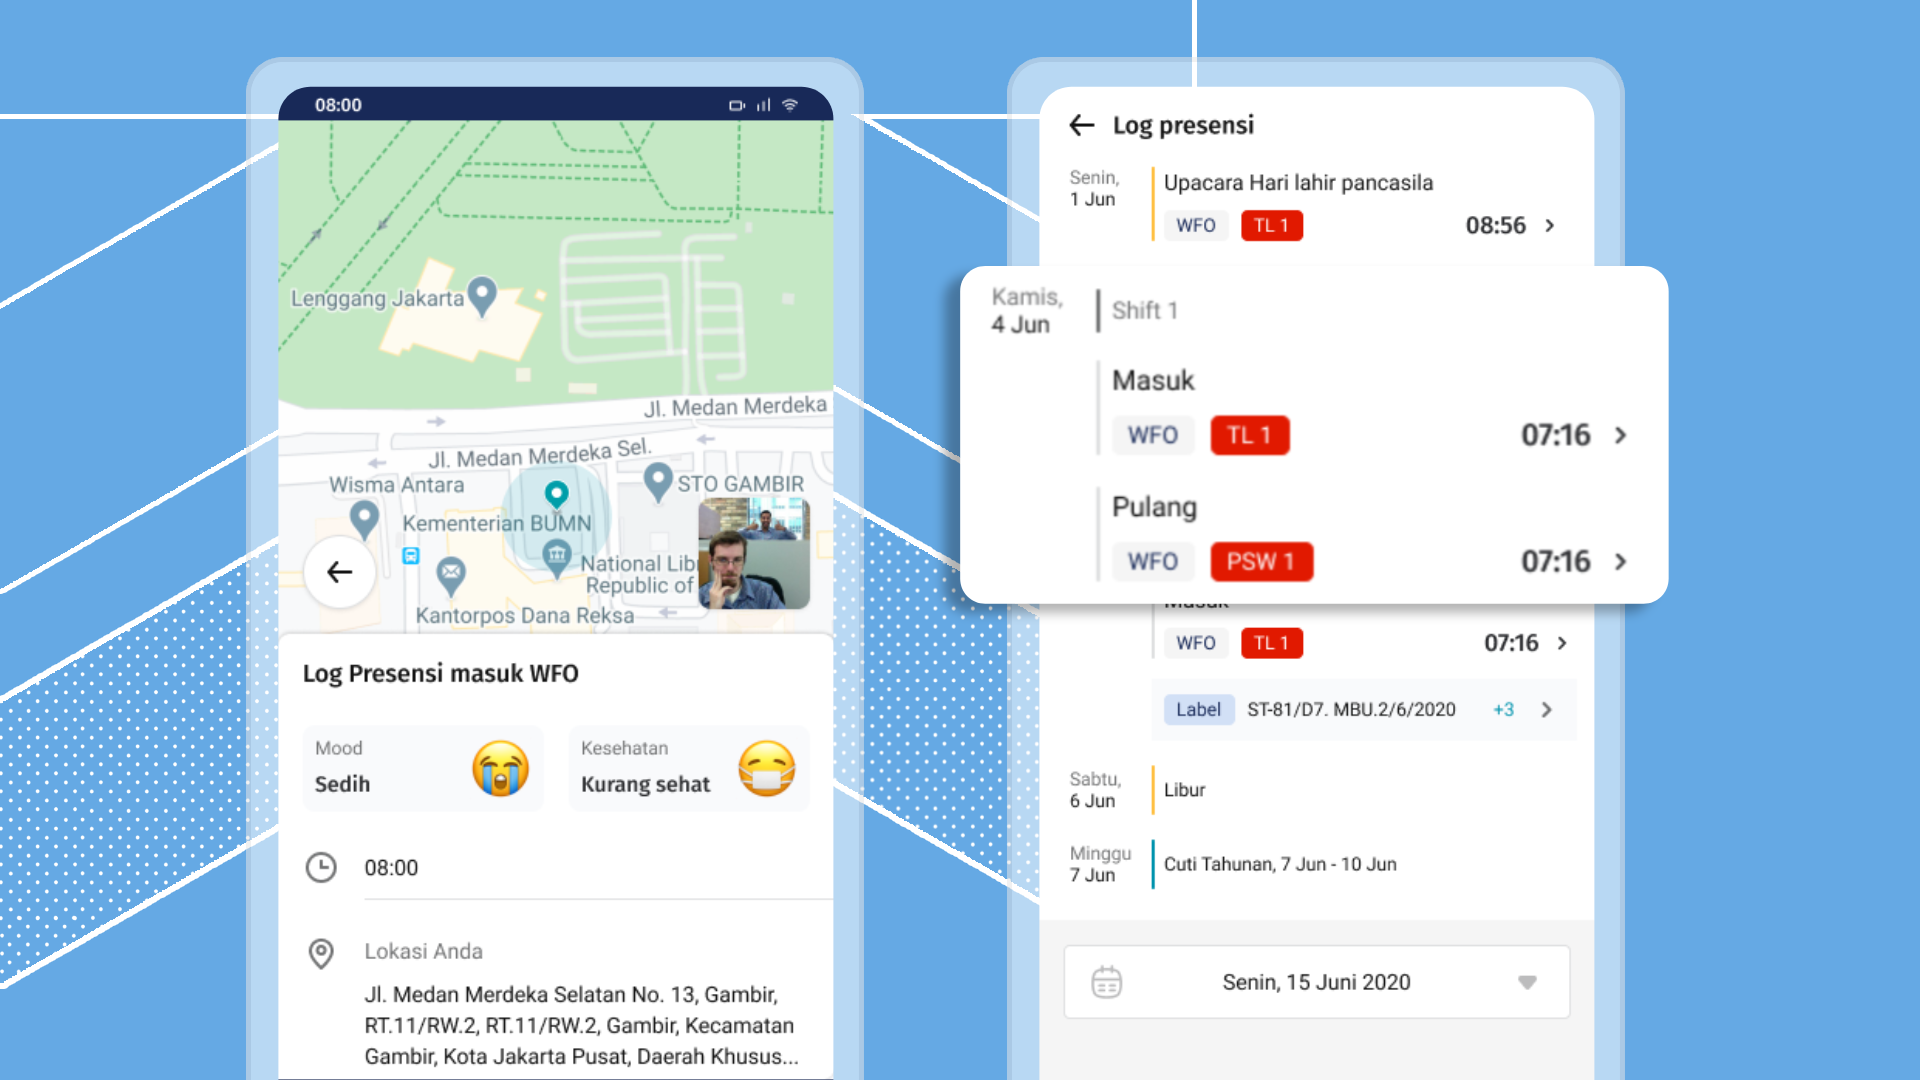Click the Kementerian BUMN current location marker
This screenshot has width=1920, height=1080.
(556, 493)
